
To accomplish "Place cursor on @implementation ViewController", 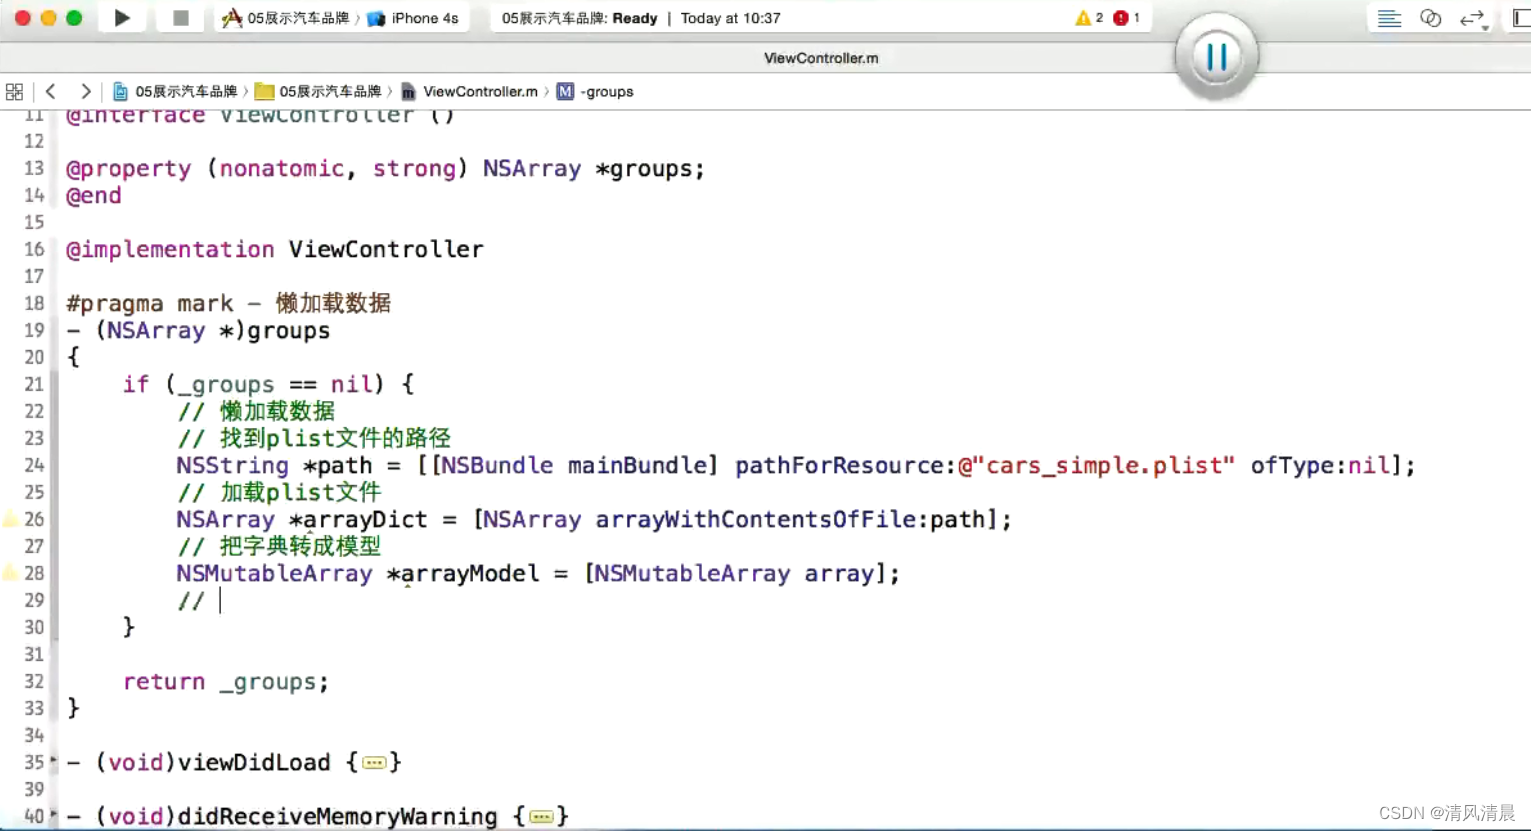I will point(274,249).
